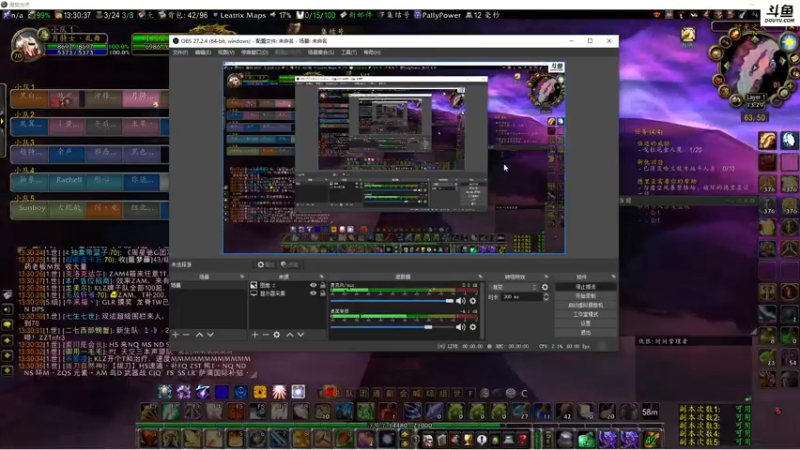Screen dimensions: 800x450
Task: Click the 58m cooldown button on the action bar
Action: tap(650, 412)
